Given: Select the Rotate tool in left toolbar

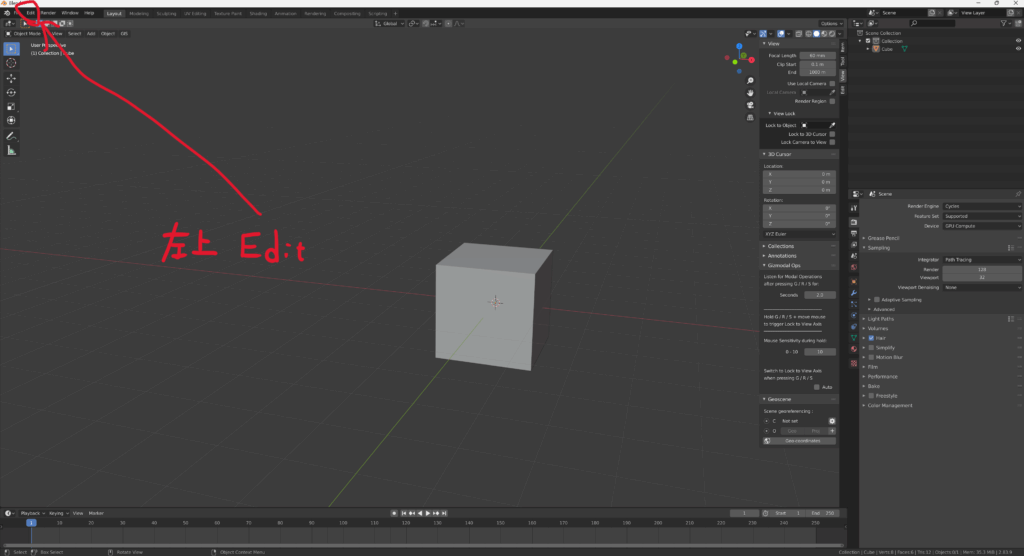Looking at the screenshot, I should coord(12,92).
